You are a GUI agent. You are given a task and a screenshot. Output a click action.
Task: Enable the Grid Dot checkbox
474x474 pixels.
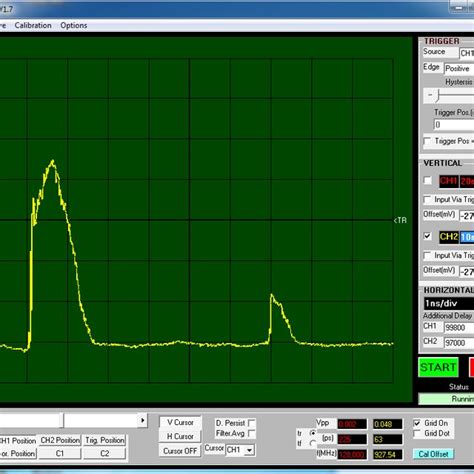pos(417,434)
